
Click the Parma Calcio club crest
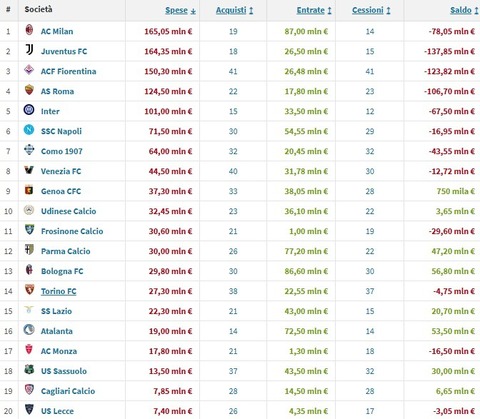pyautogui.click(x=29, y=250)
